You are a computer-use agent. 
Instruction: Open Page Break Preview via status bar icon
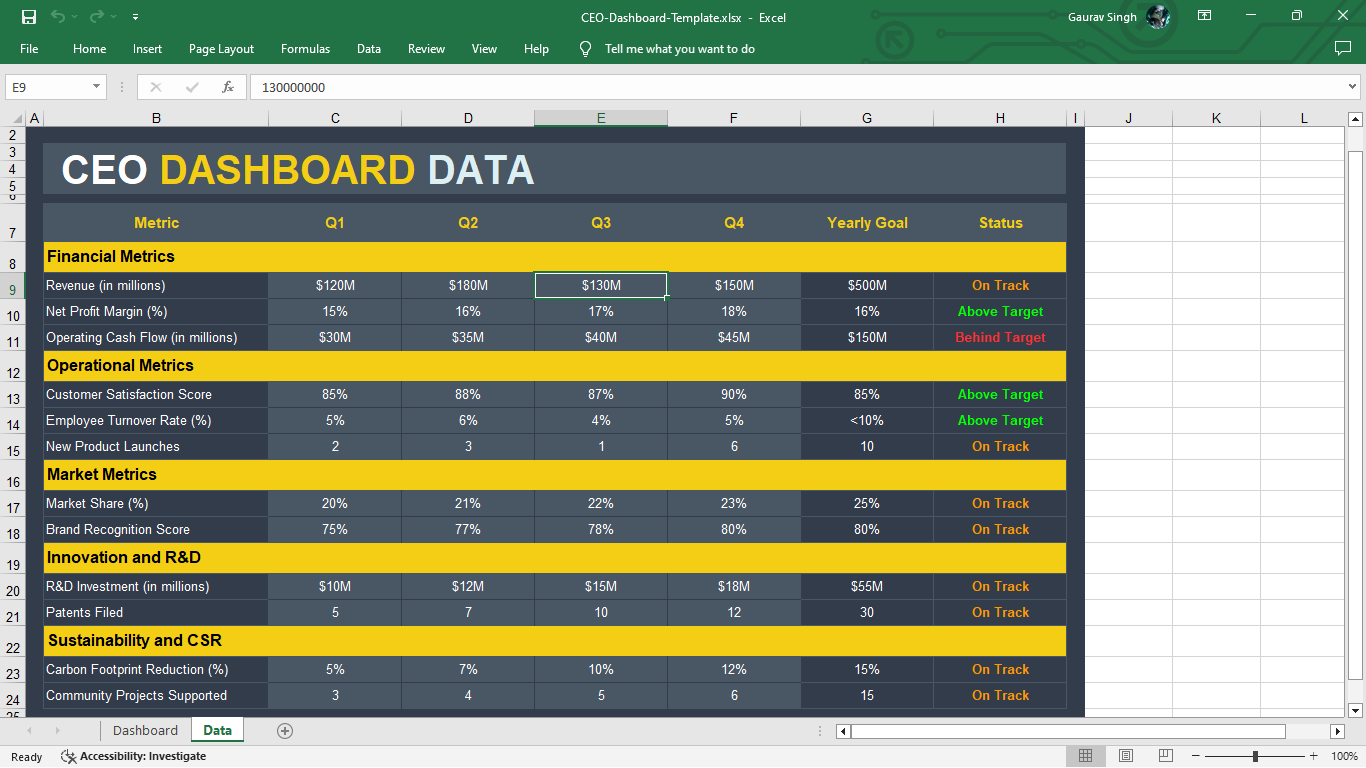(1165, 755)
